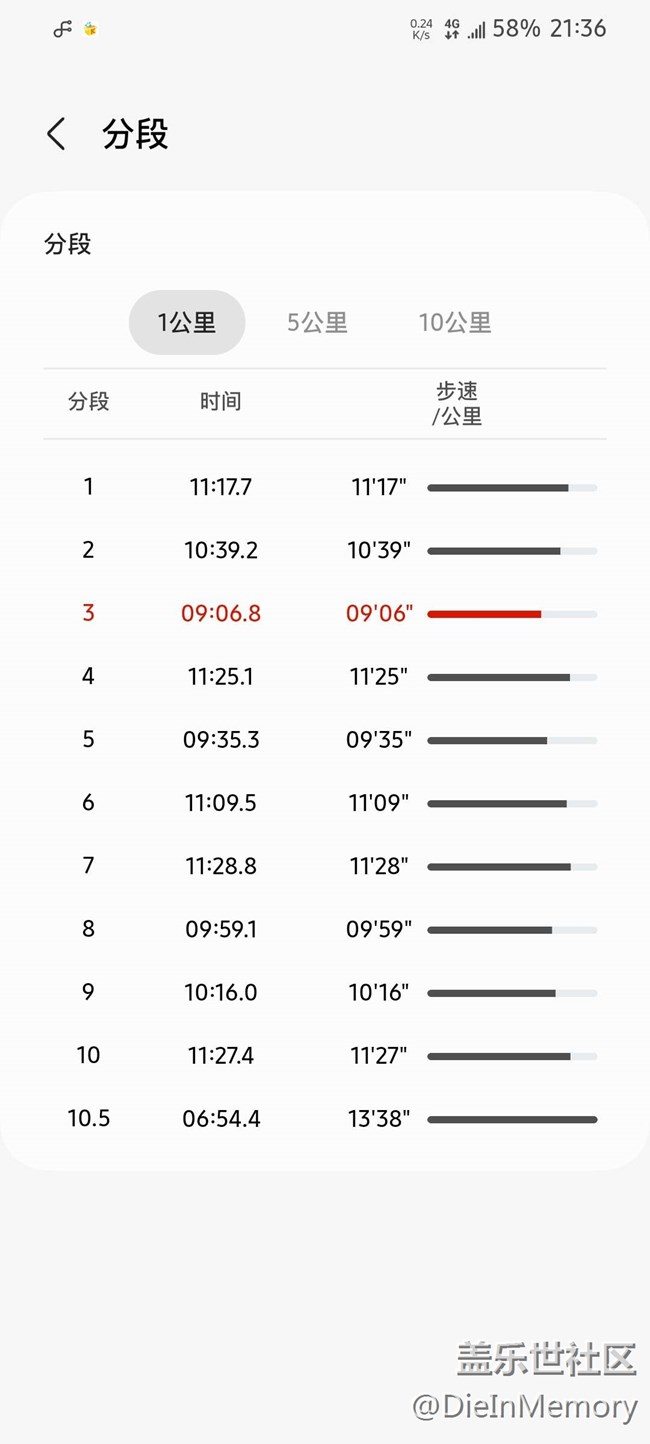Tap the 21:36 clock in status bar
Screen dimensions: 650x1444
pos(578,29)
